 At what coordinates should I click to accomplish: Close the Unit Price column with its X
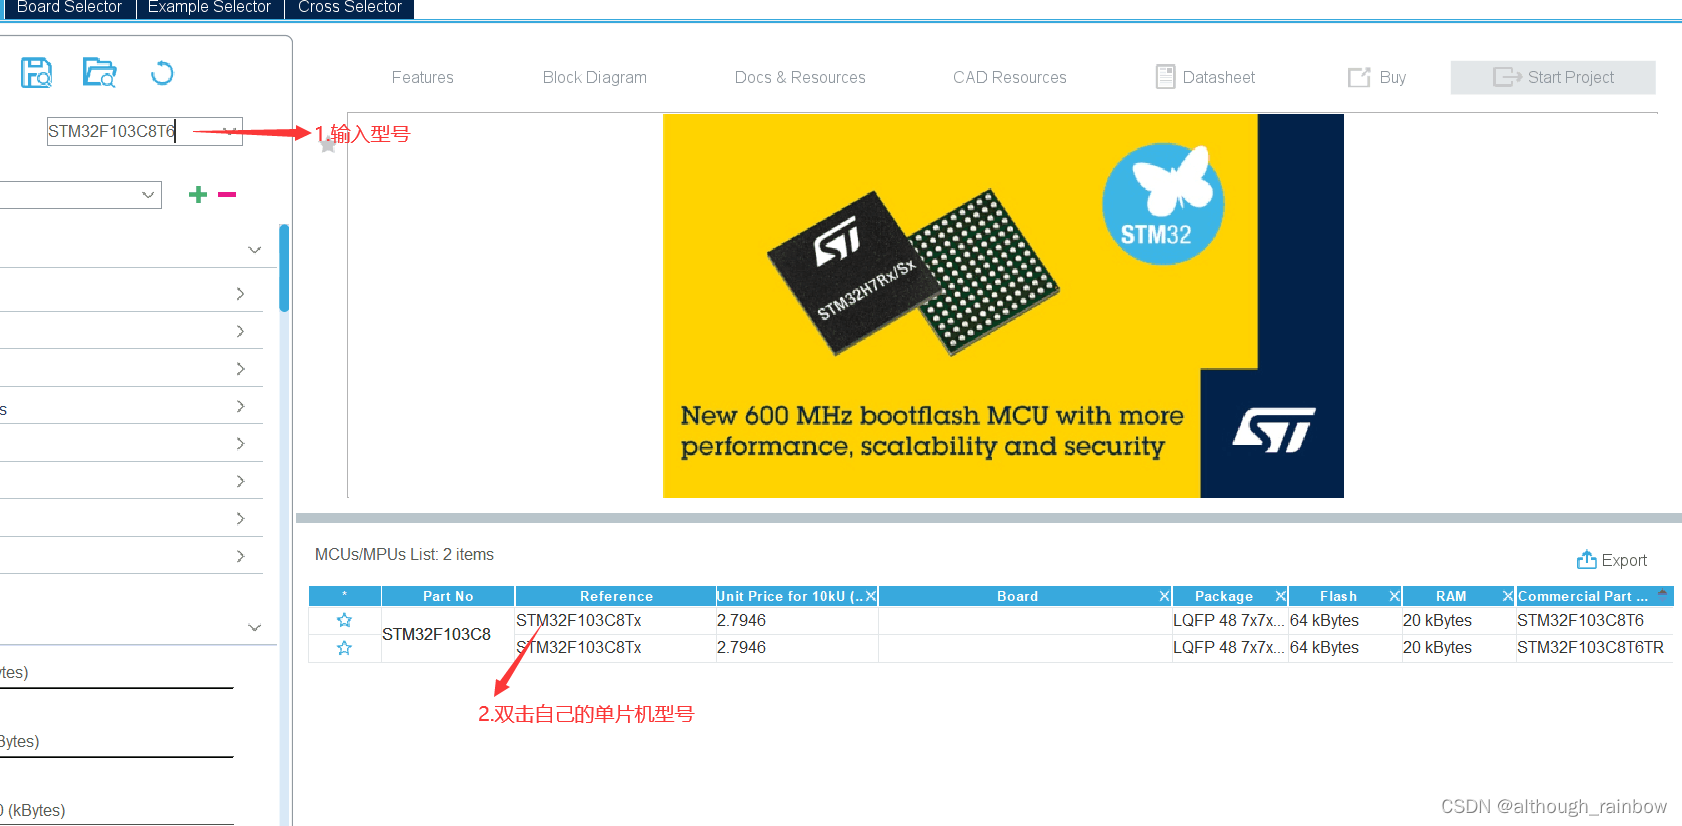(871, 596)
